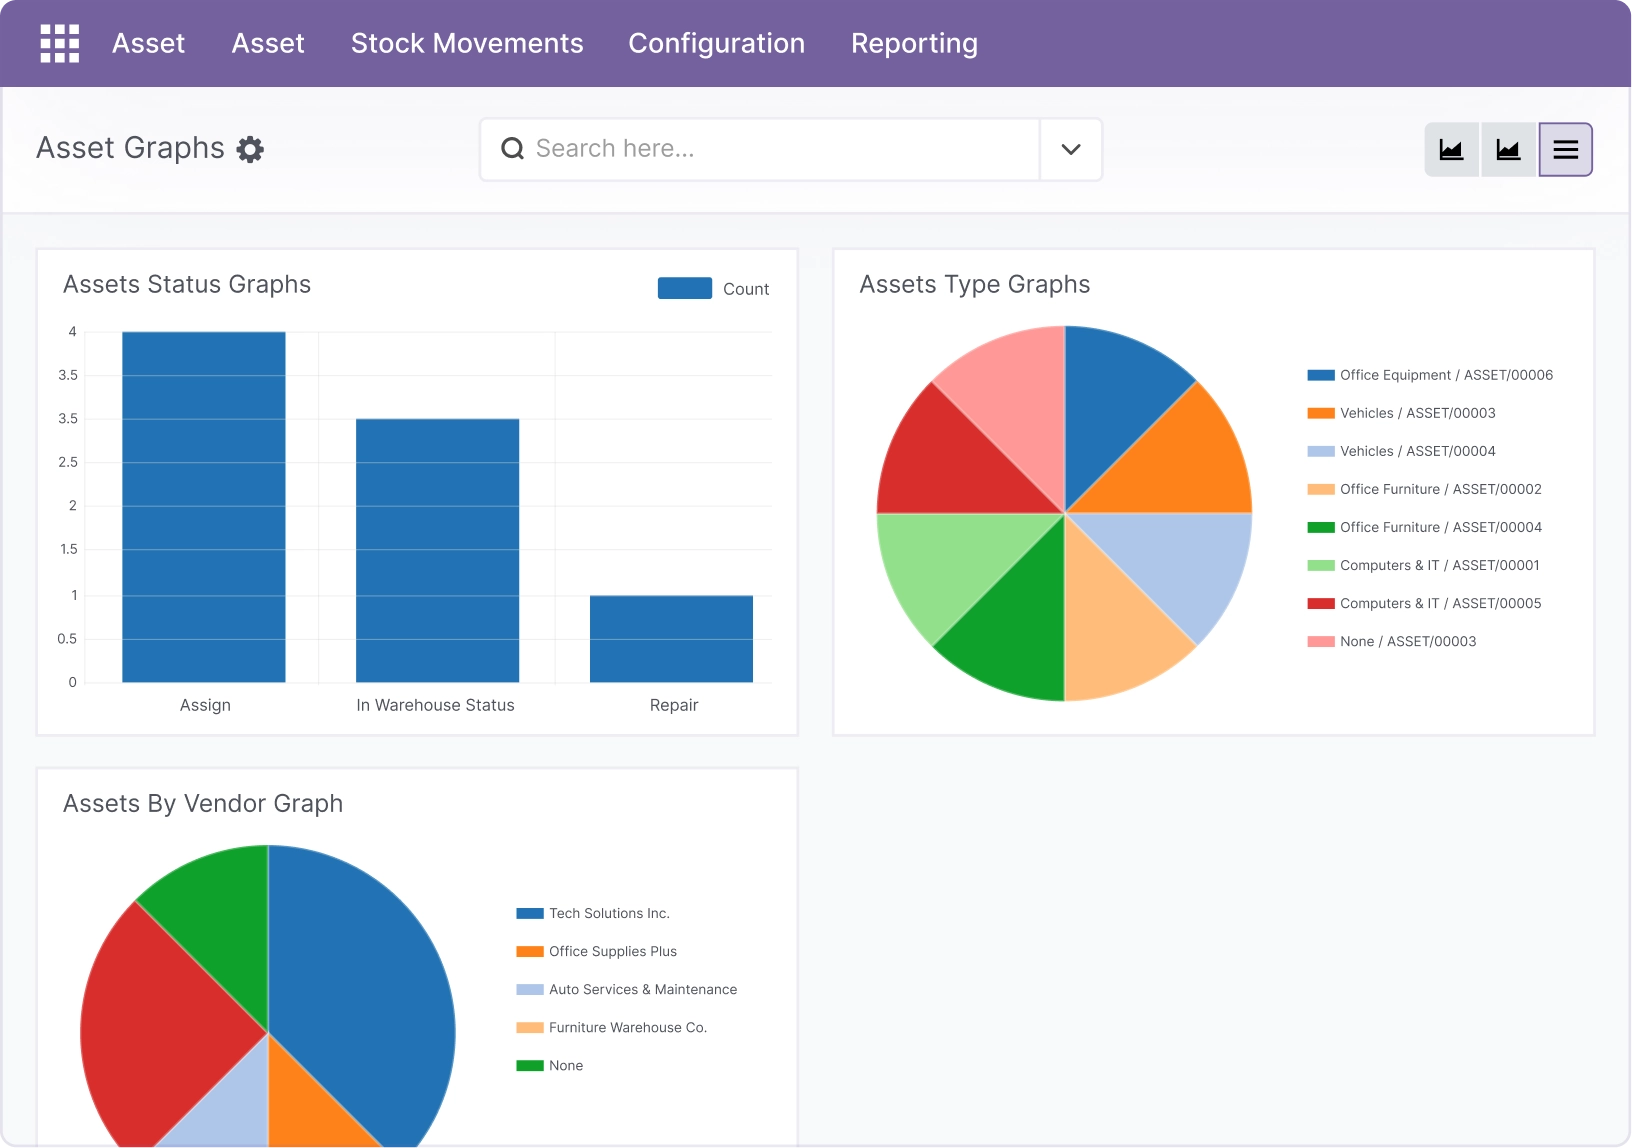Toggle Computers & IT / ASSET/00001 legend entry
1632x1148 pixels.
point(1423,565)
